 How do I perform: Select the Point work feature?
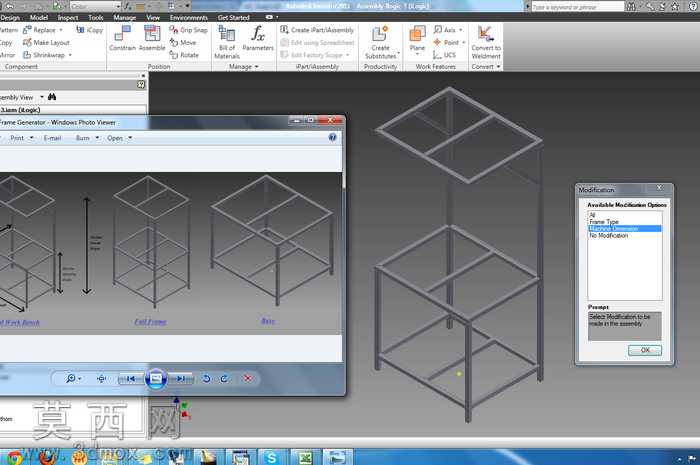(x=446, y=42)
